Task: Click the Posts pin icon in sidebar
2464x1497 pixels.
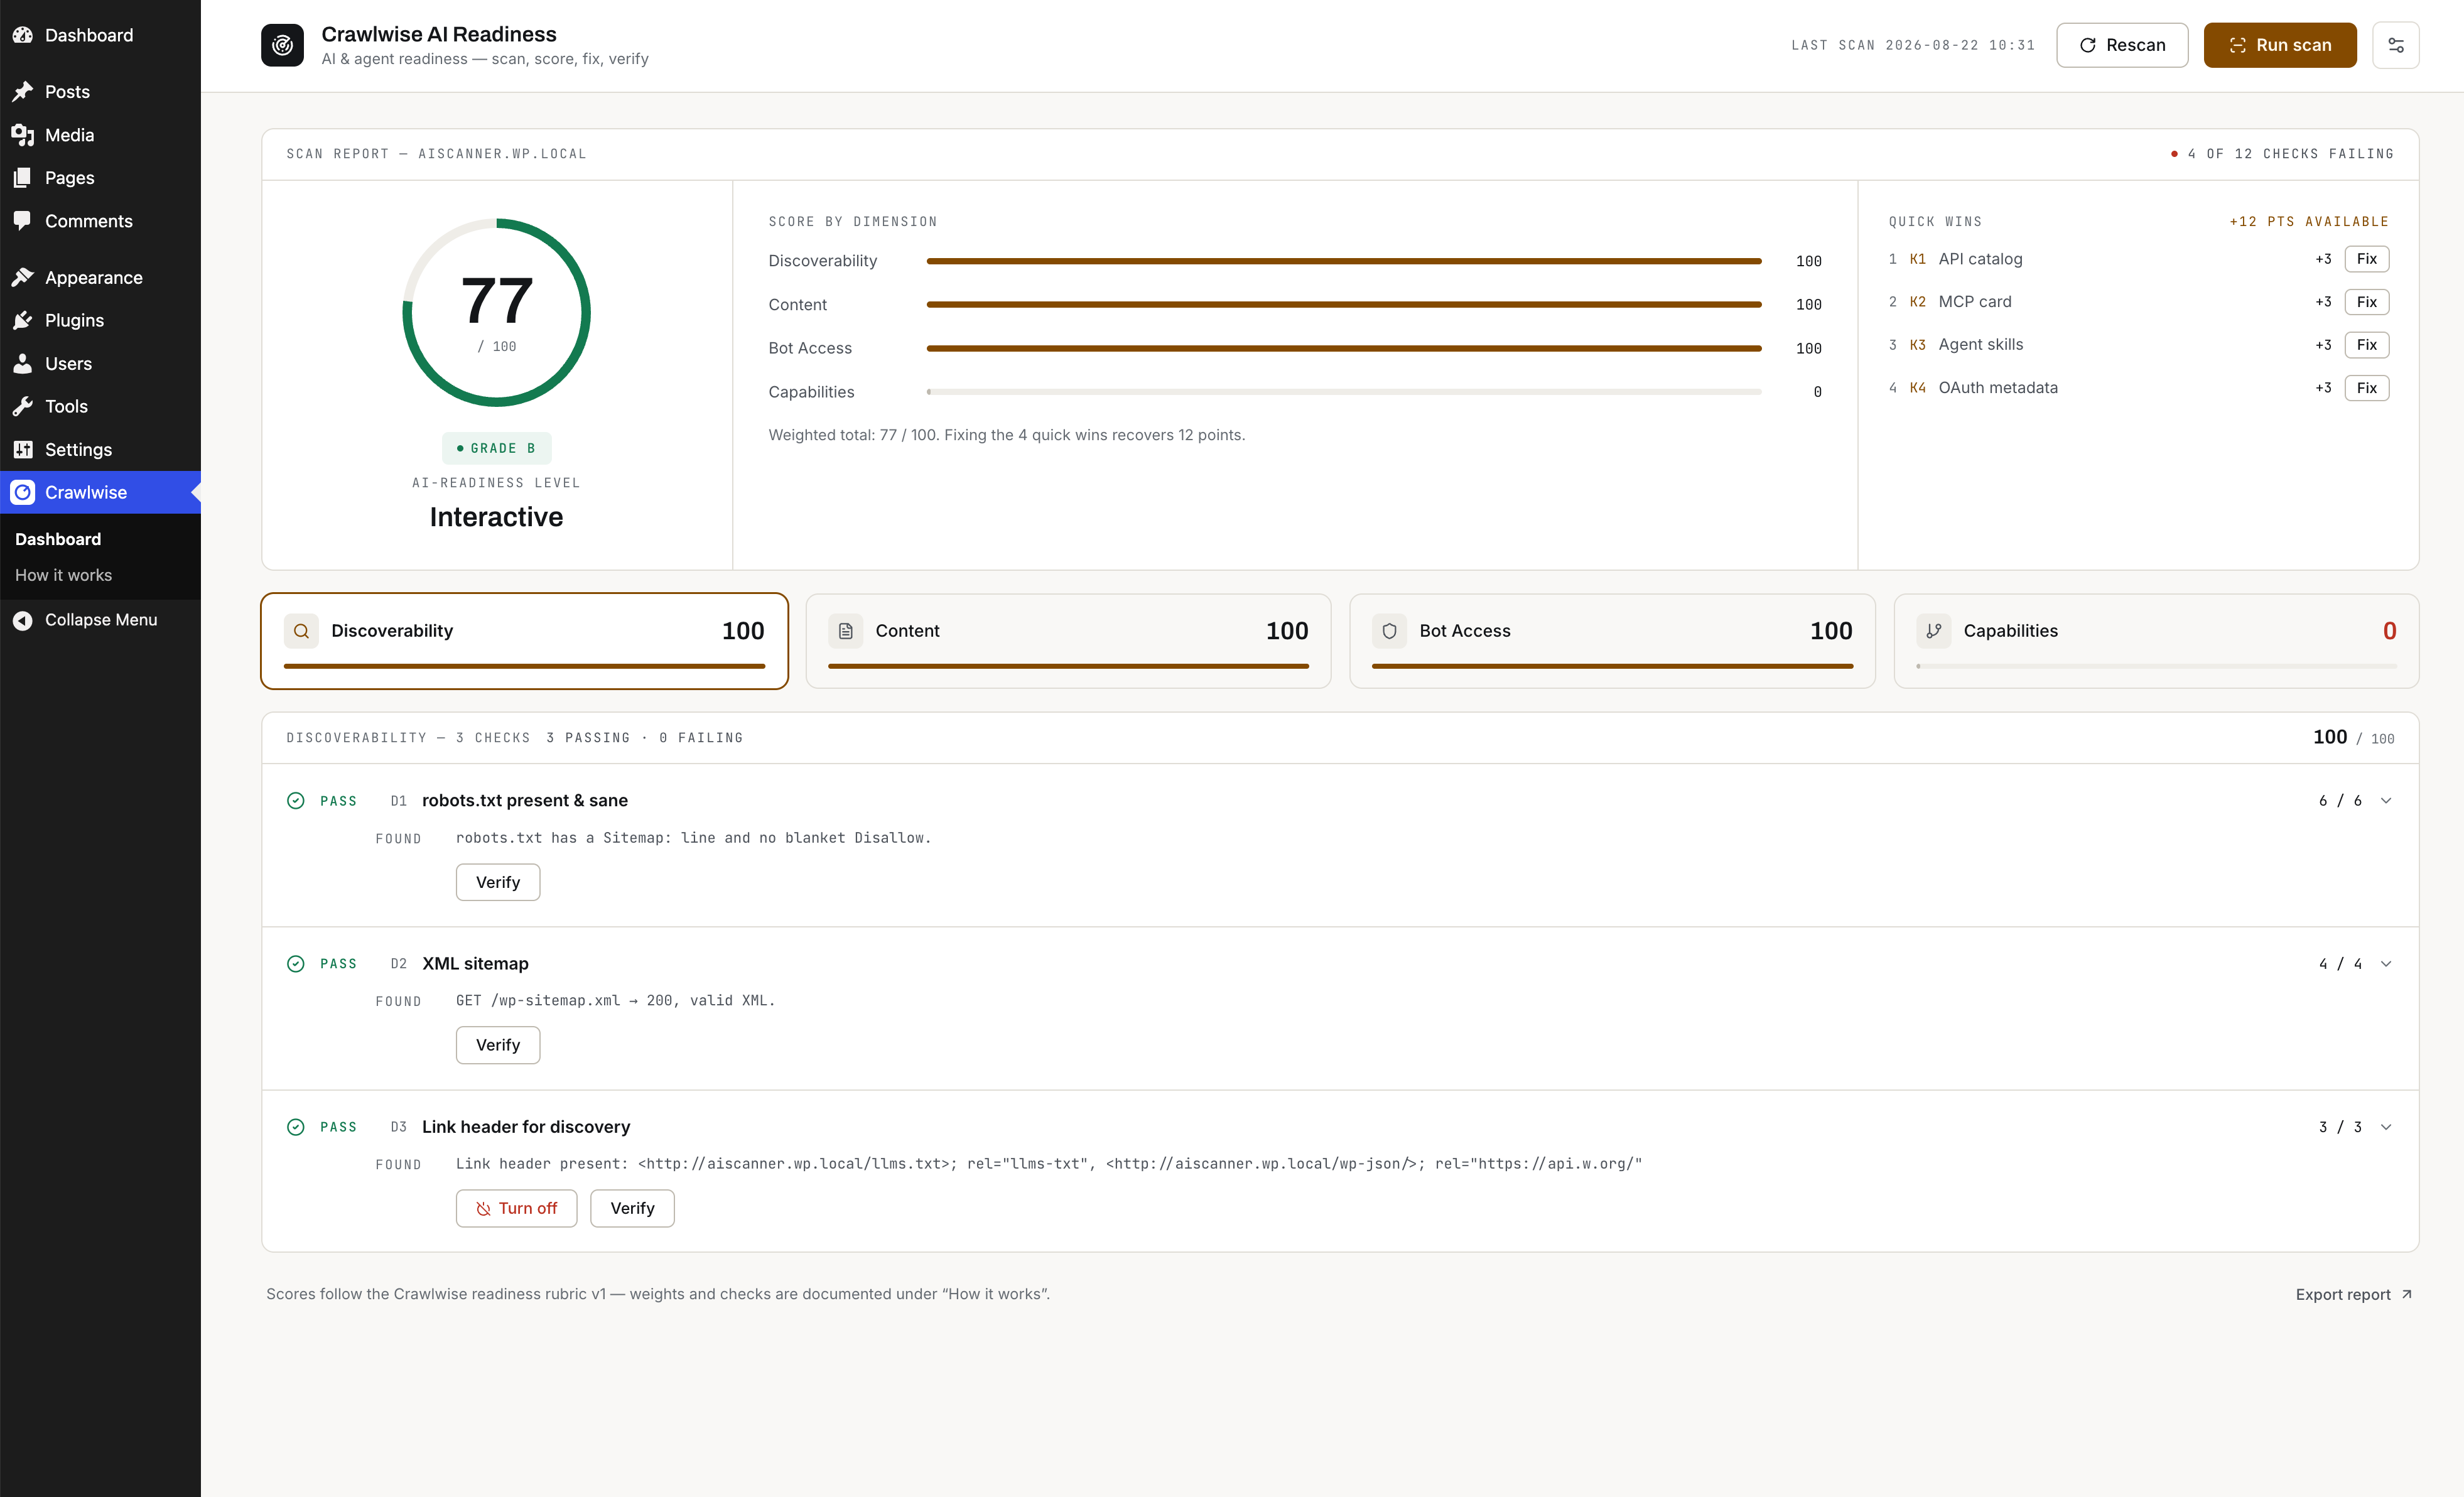Action: click(22, 92)
